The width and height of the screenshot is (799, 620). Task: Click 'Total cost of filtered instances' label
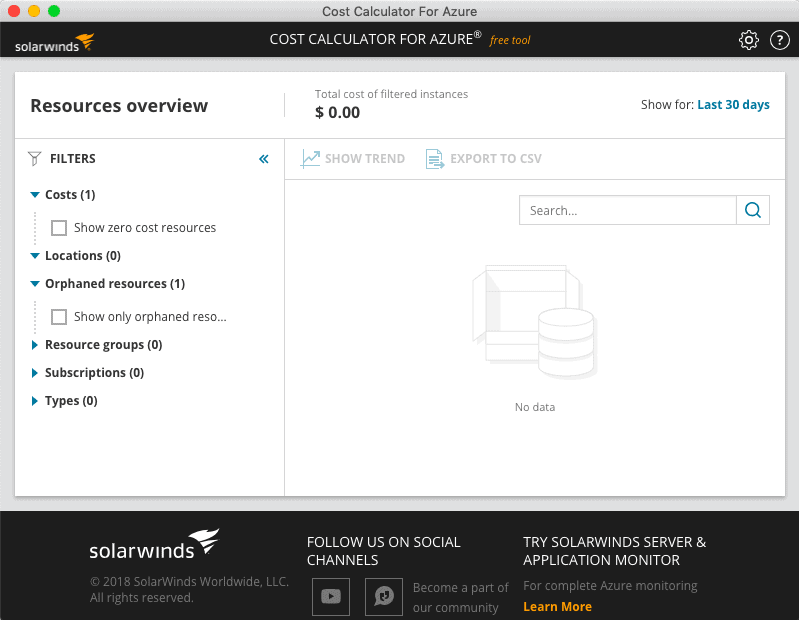[391, 94]
